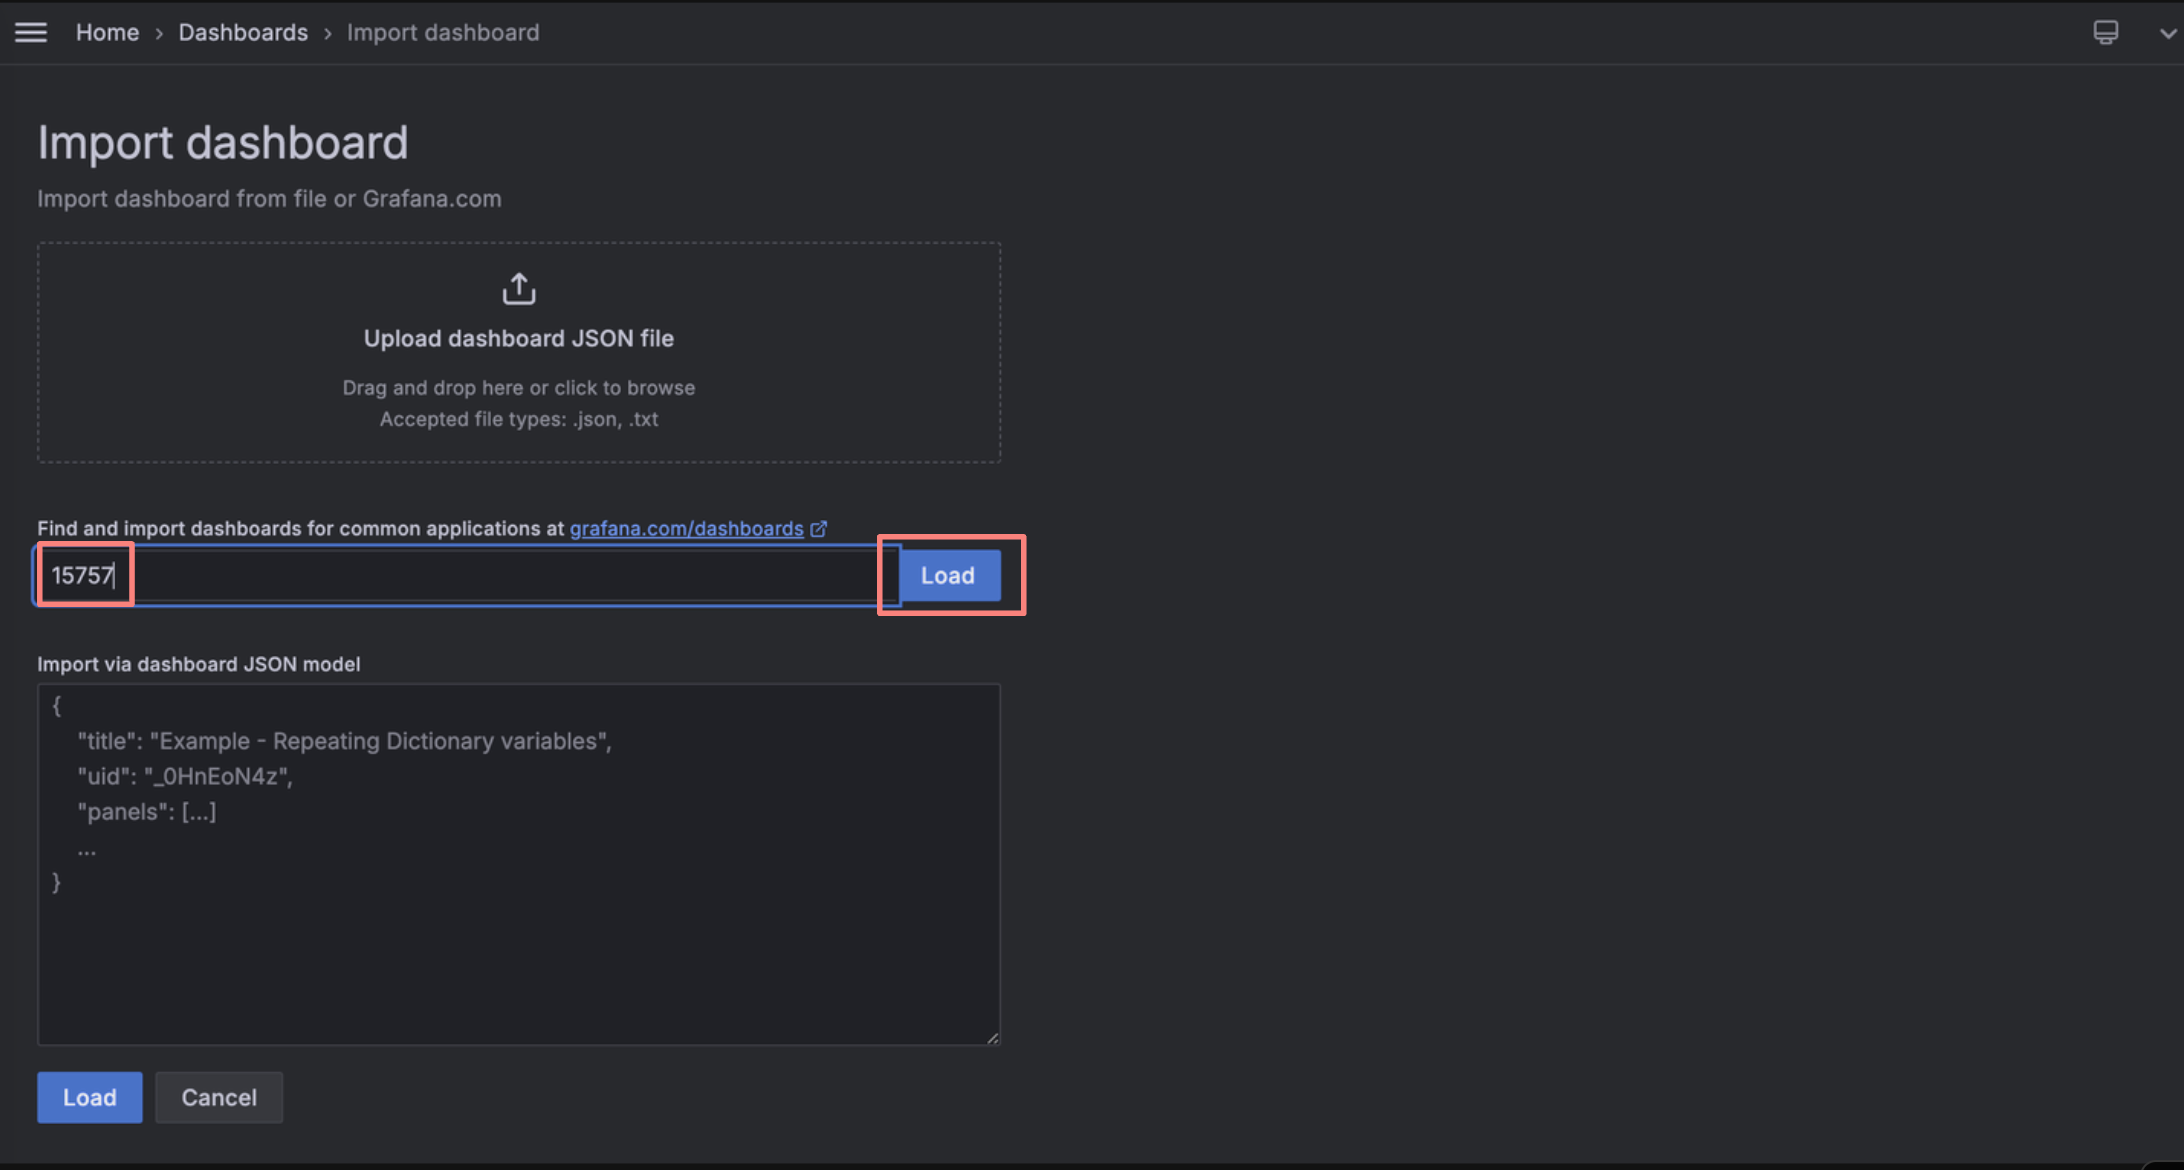Screen dimensions: 2184x1170
Task: Go to Home breadcrumb
Action: [x=107, y=32]
